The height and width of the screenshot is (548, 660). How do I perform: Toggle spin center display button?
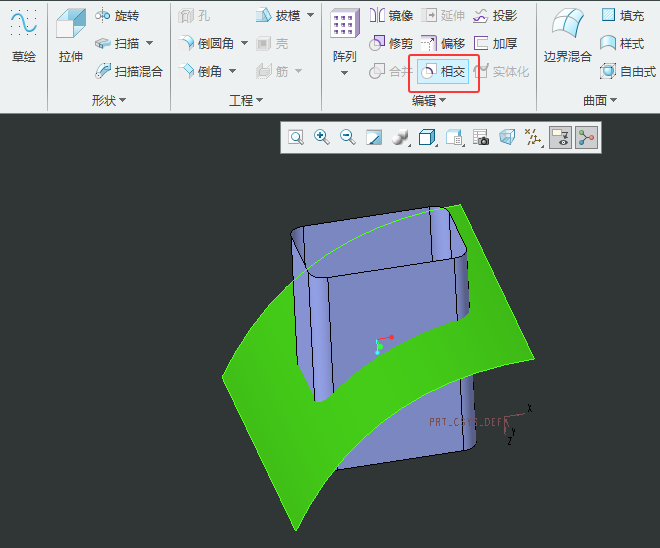[x=586, y=138]
